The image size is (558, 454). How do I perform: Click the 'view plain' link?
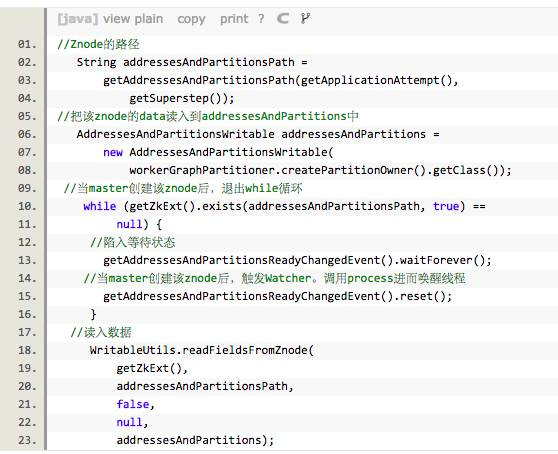tap(133, 19)
